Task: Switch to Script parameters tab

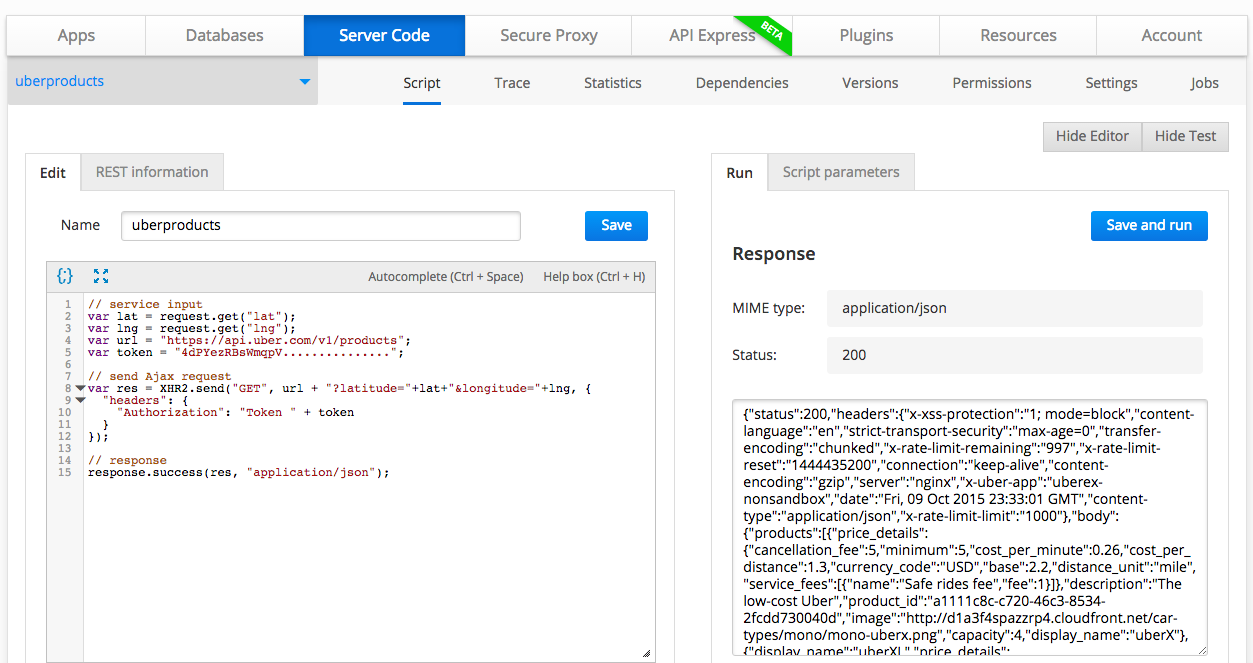Action: pos(841,172)
